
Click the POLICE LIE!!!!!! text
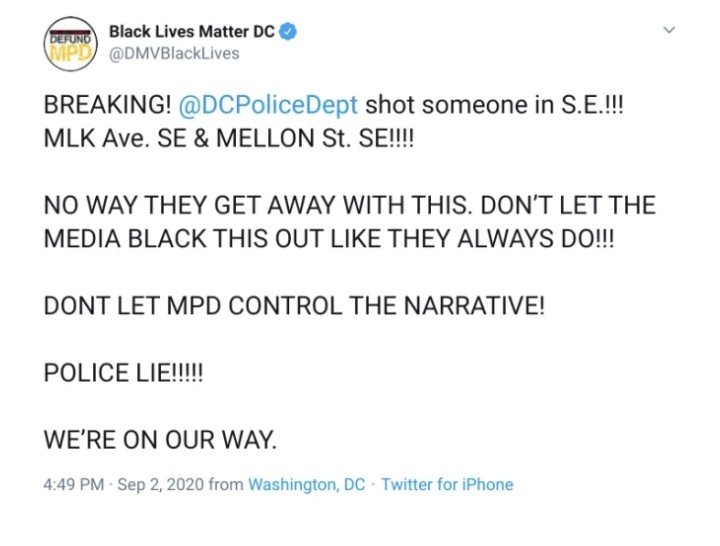123,372
